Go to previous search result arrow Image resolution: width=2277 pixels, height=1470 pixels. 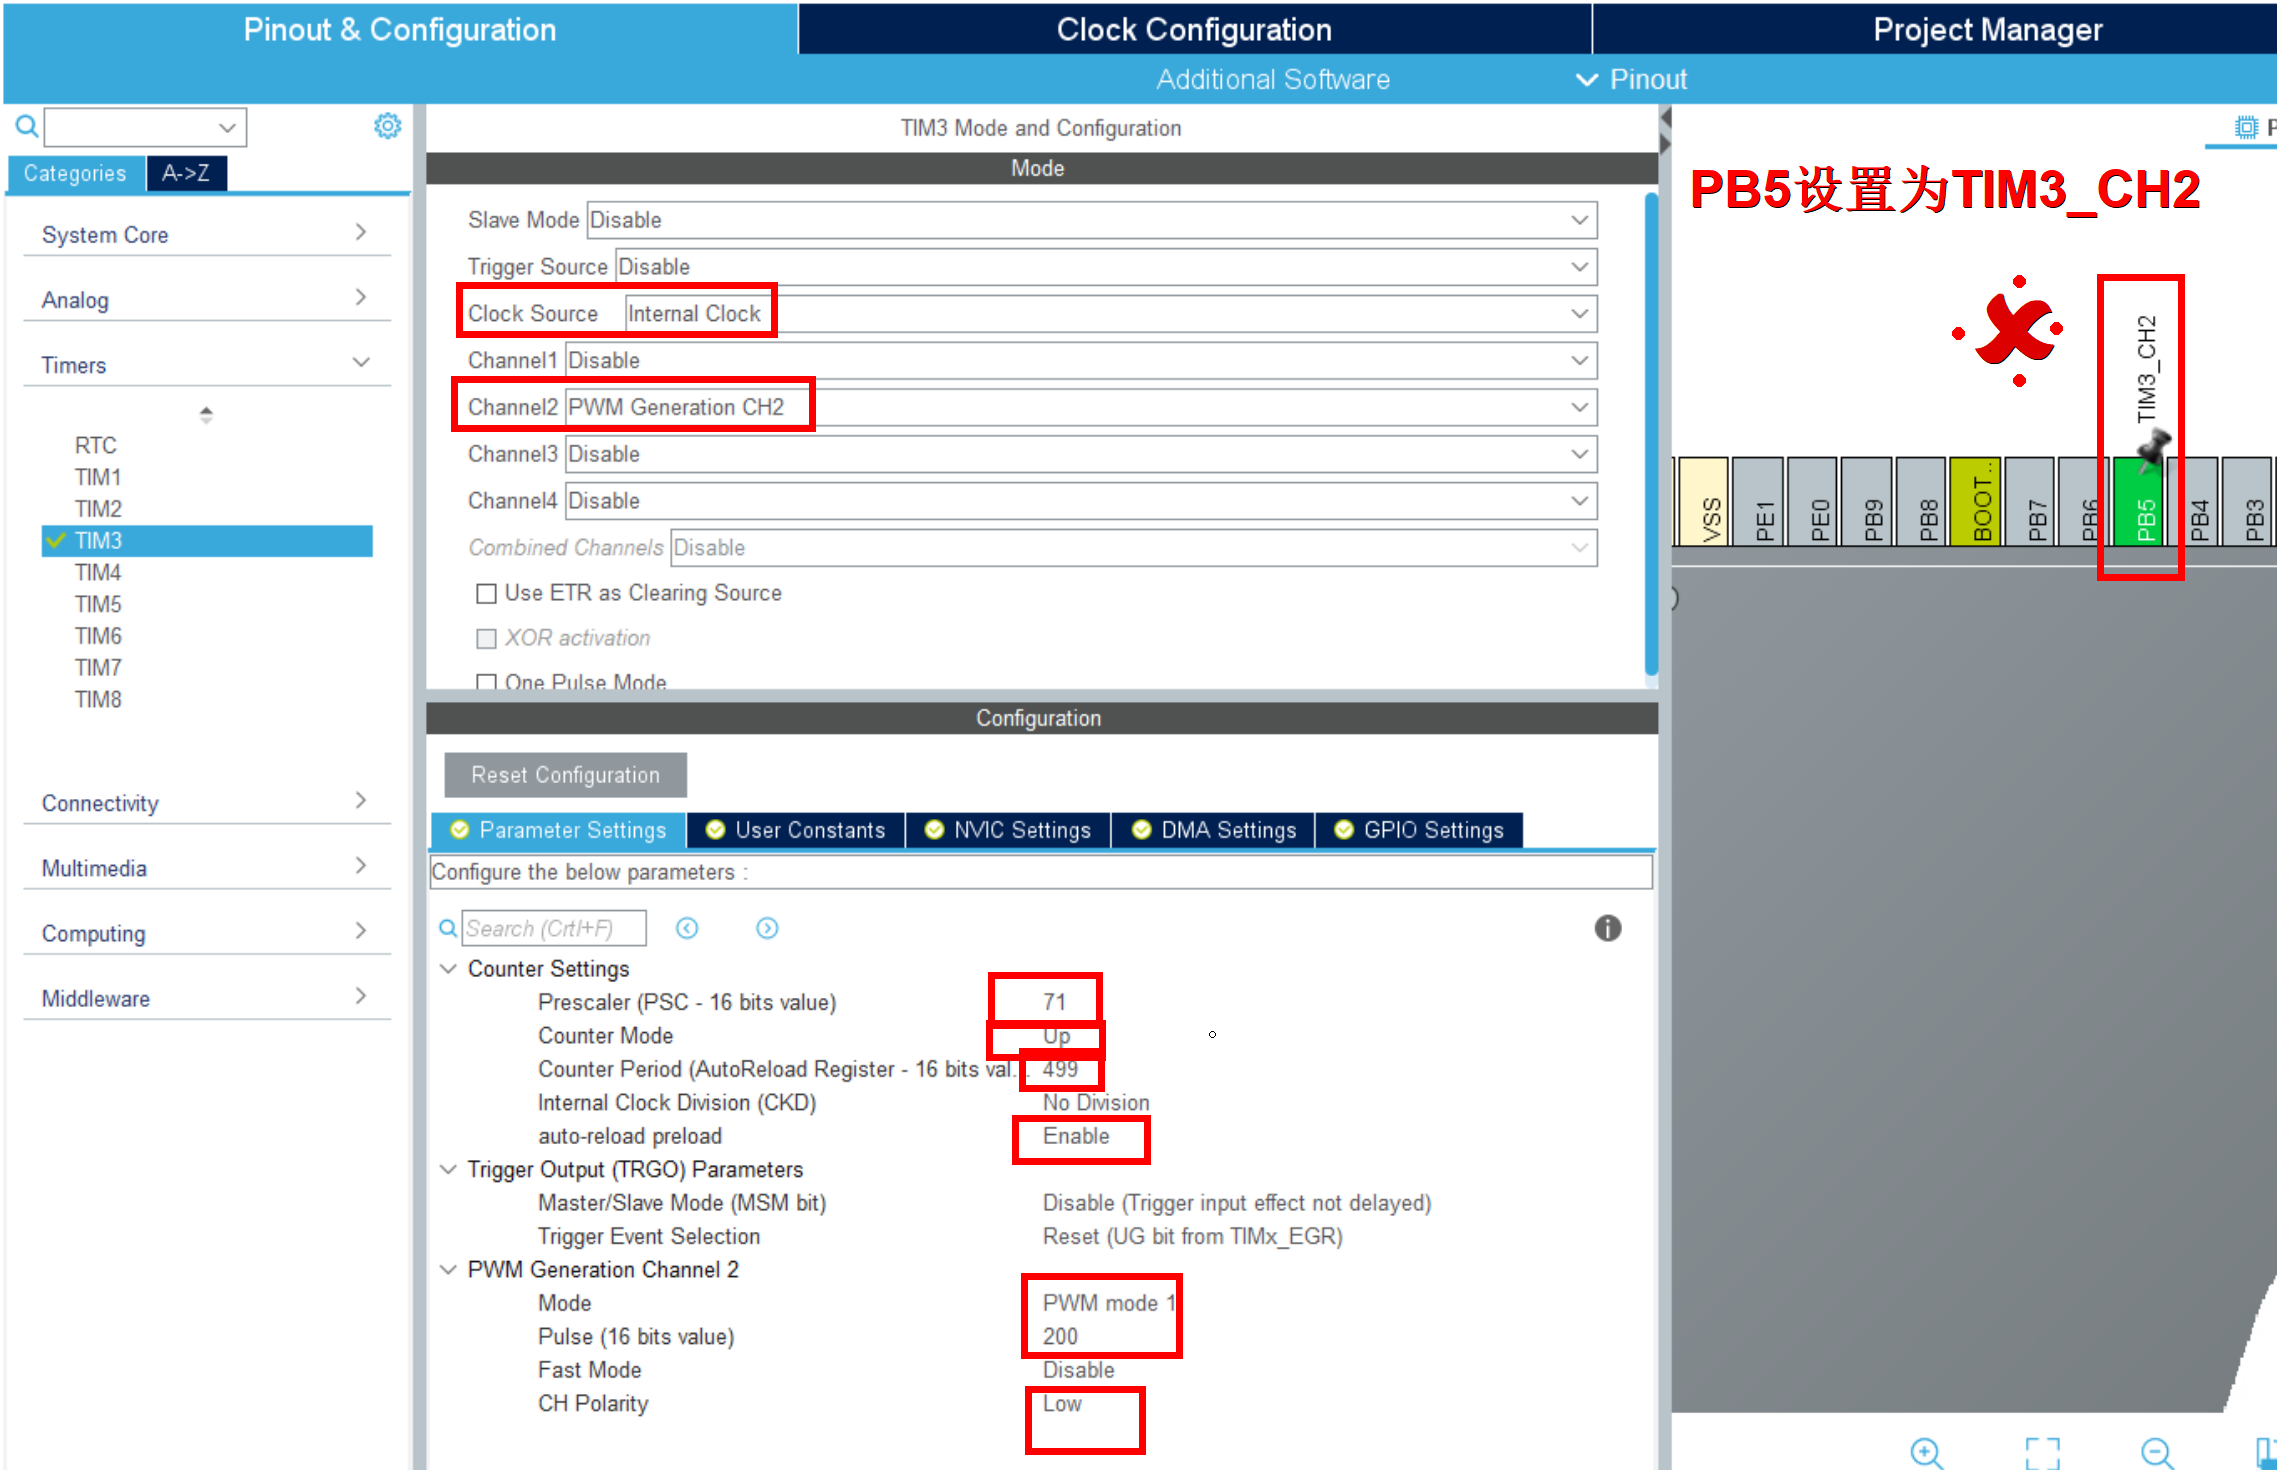[x=687, y=928]
